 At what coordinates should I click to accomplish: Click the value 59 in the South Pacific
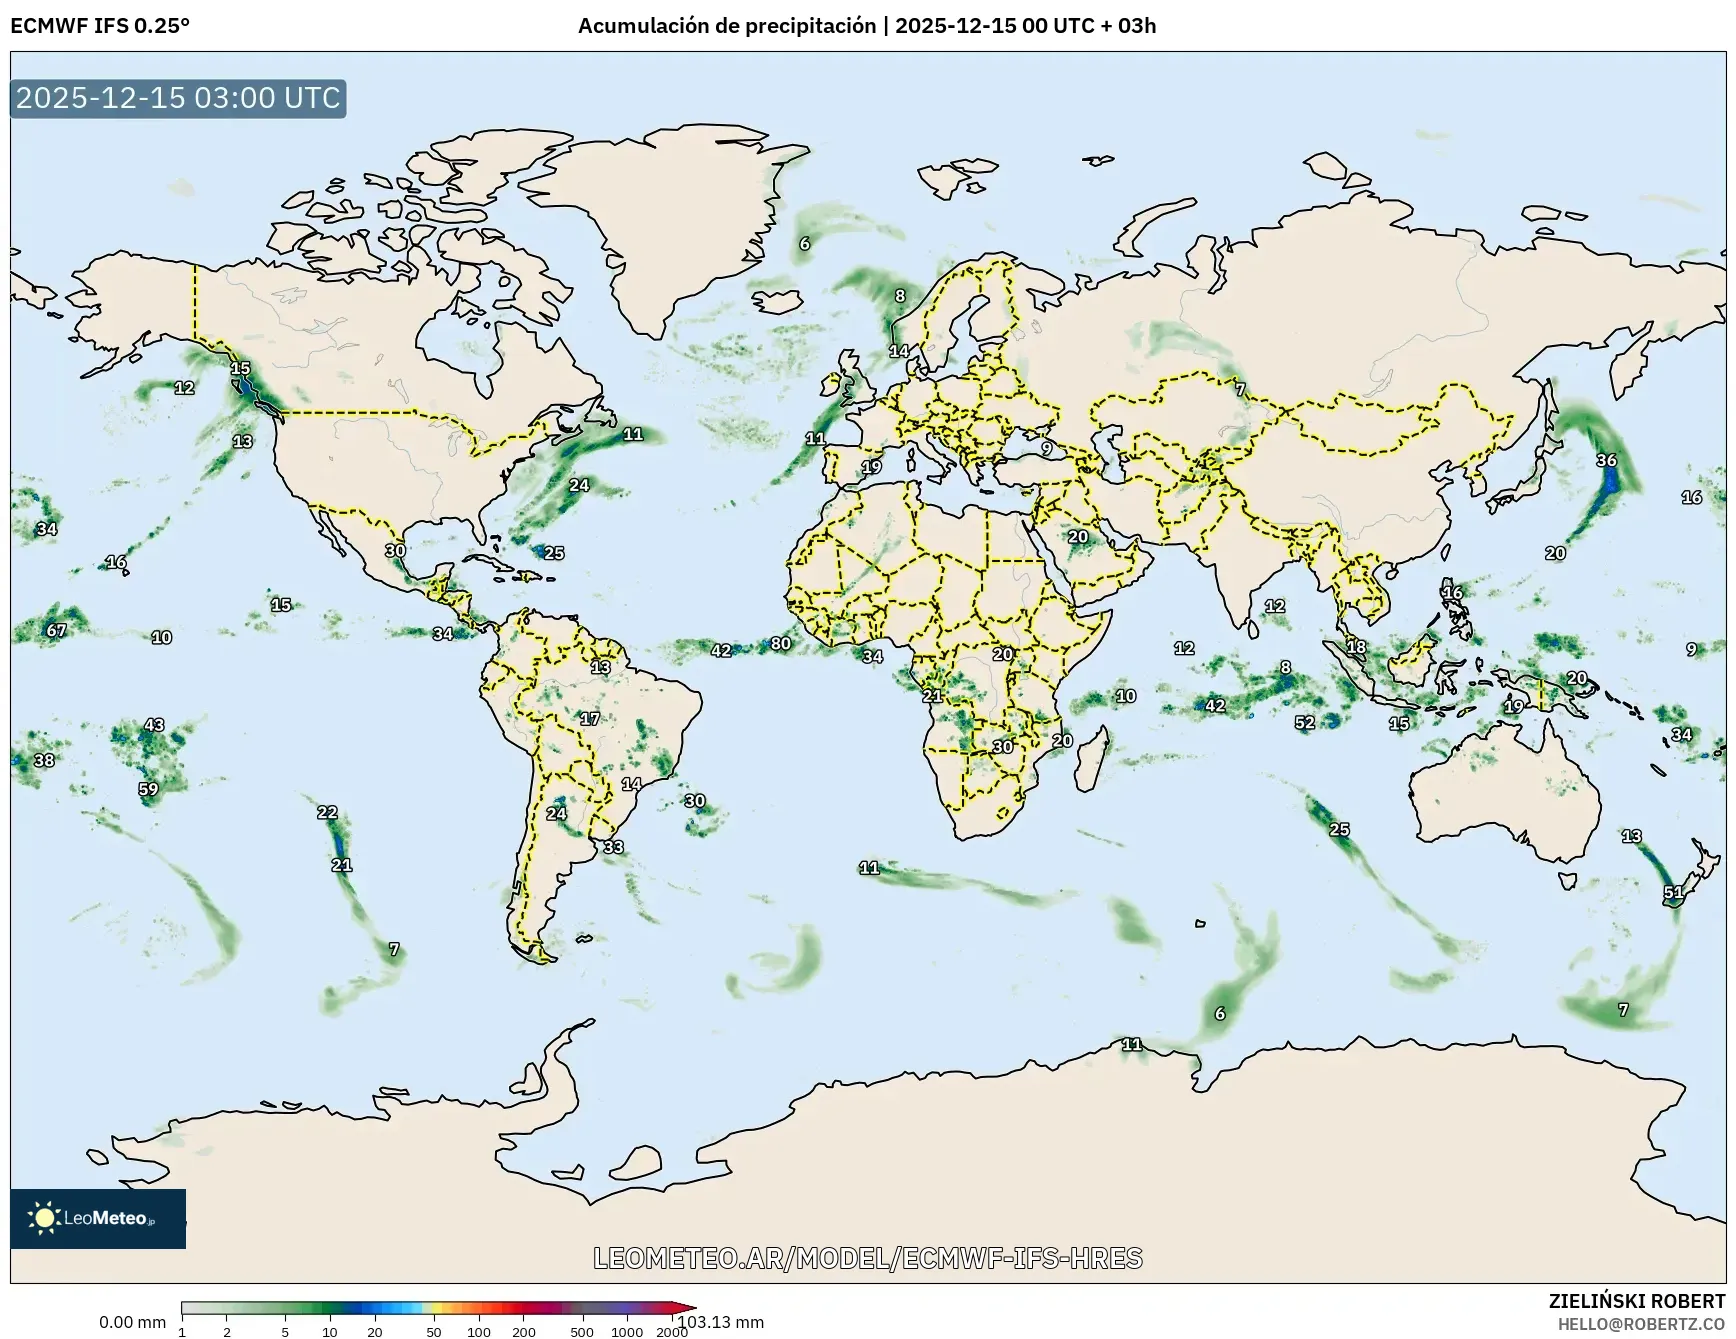pyautogui.click(x=150, y=790)
